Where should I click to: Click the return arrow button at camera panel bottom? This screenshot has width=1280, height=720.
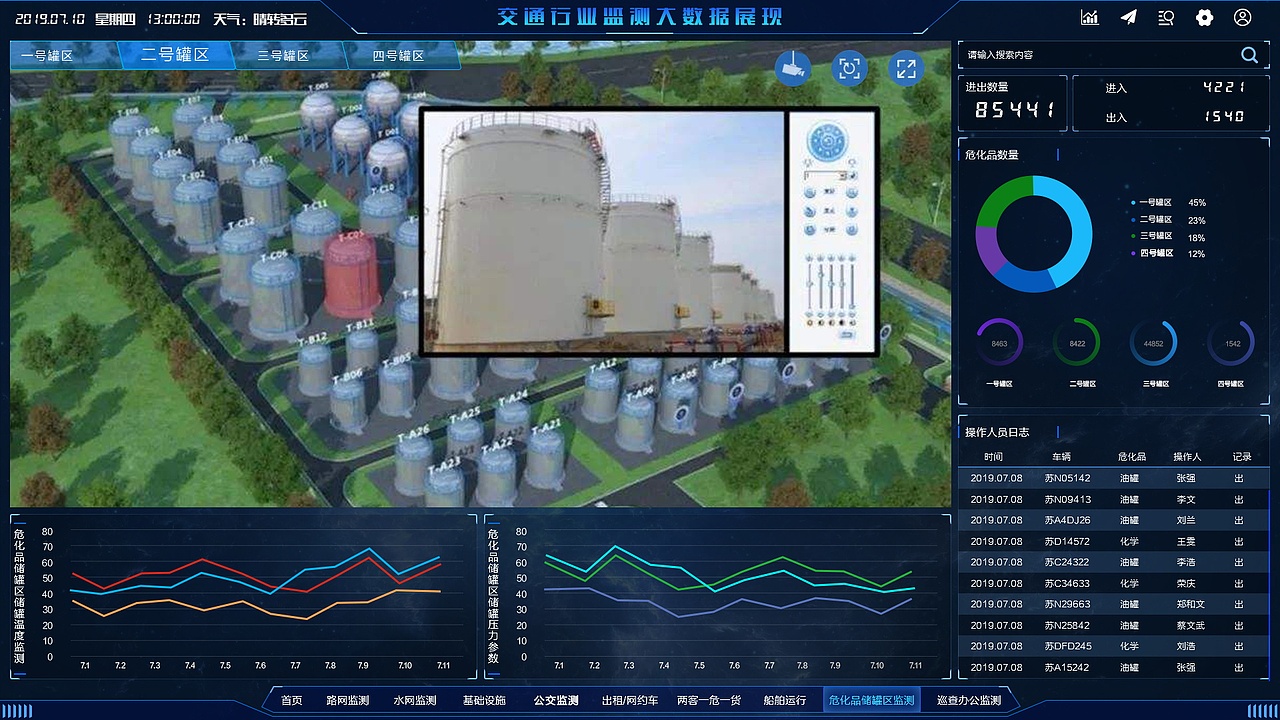click(848, 334)
